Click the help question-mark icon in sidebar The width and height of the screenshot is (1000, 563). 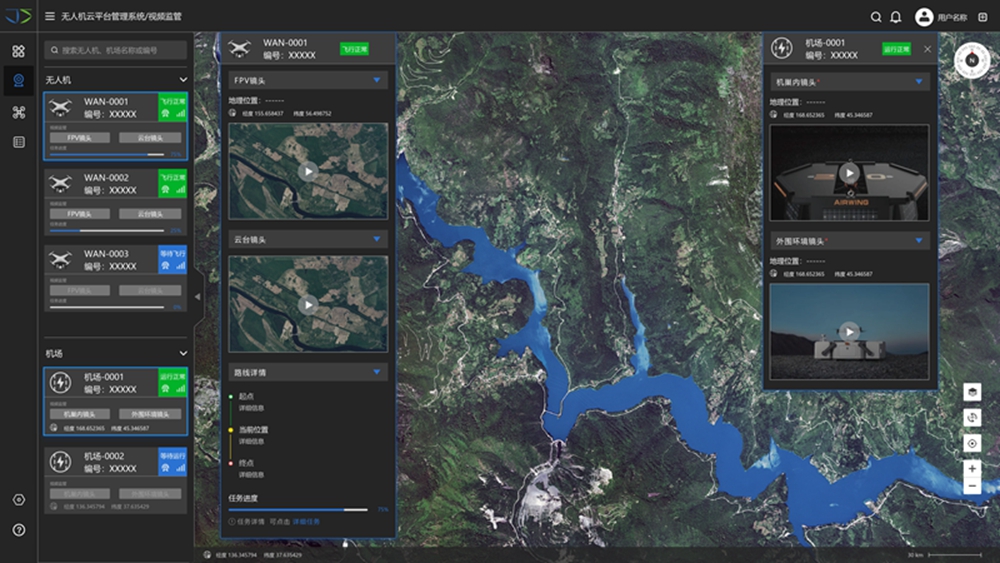tap(18, 530)
